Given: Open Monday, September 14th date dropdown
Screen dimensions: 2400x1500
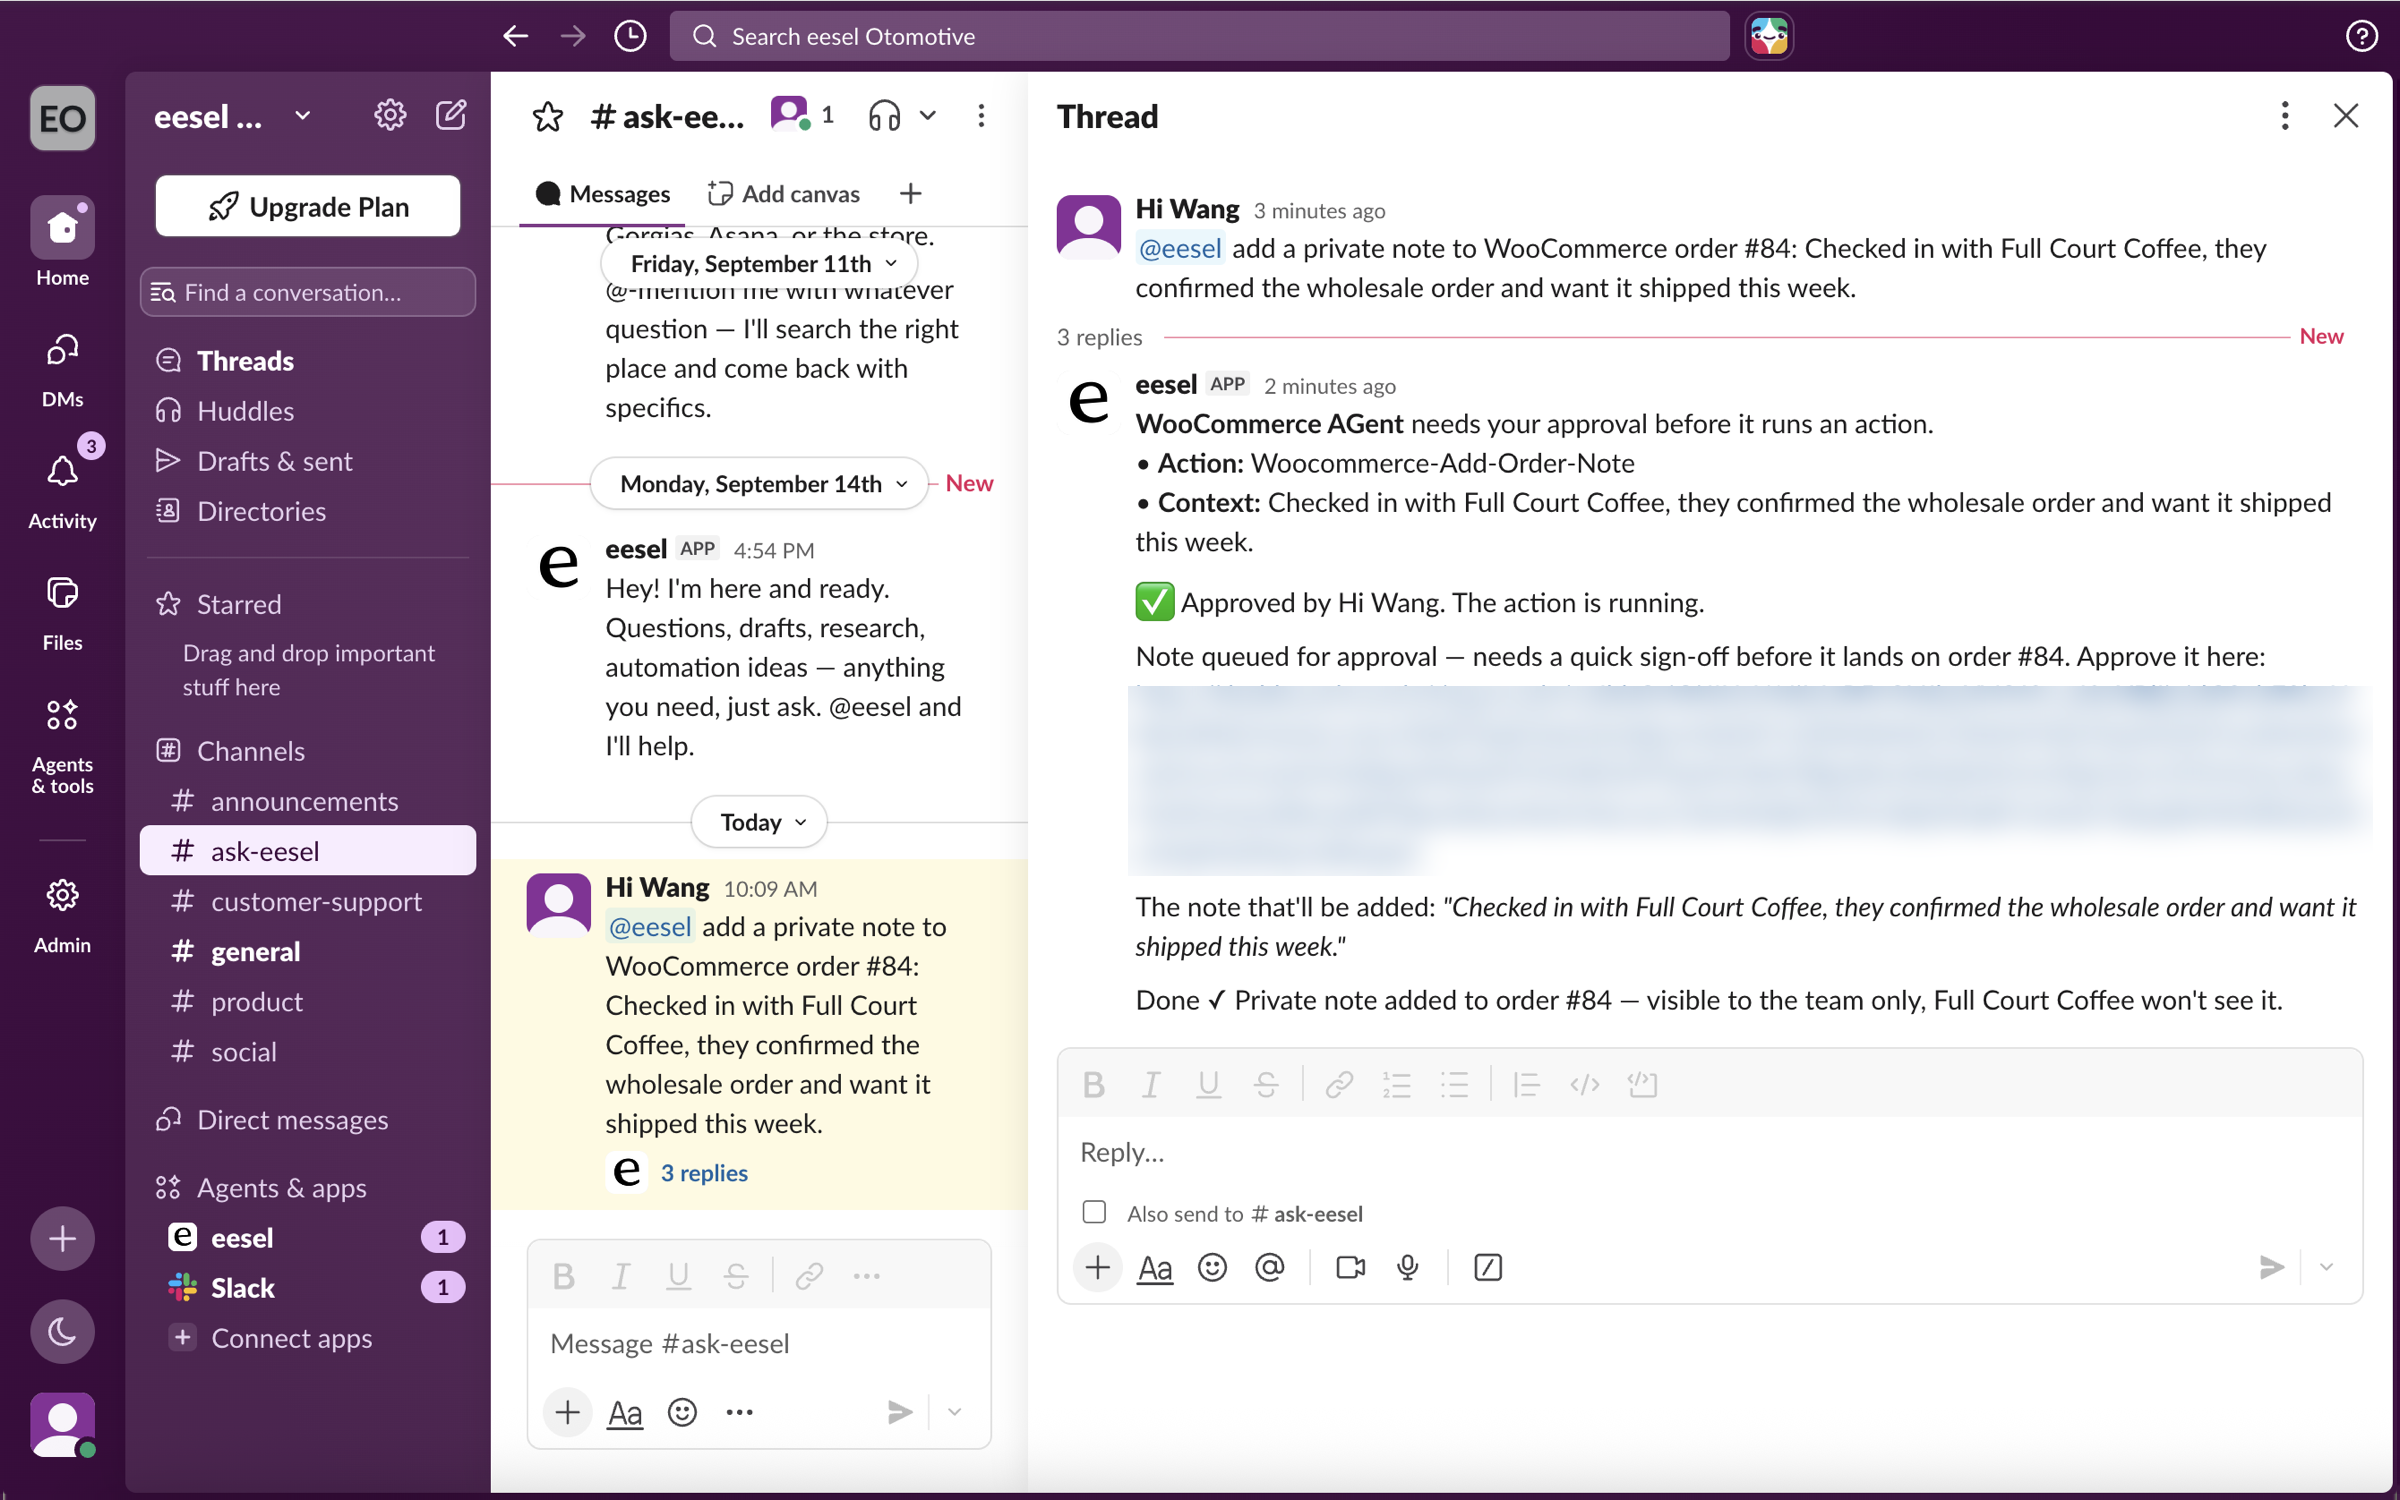Looking at the screenshot, I should (x=760, y=484).
